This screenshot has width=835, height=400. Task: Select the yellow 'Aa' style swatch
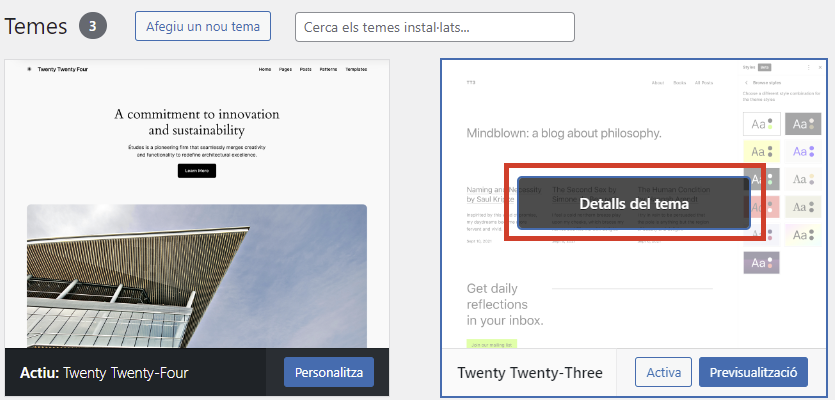point(762,152)
